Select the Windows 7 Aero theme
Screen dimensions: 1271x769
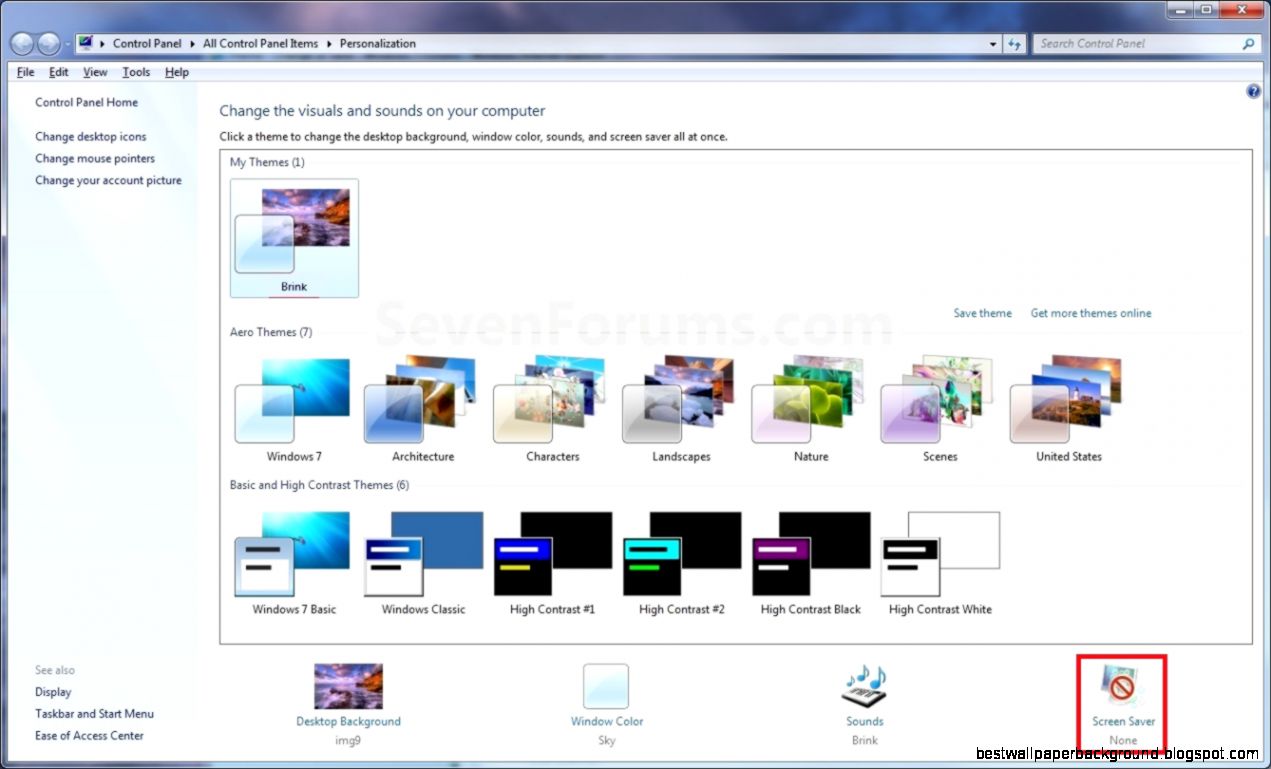(294, 411)
